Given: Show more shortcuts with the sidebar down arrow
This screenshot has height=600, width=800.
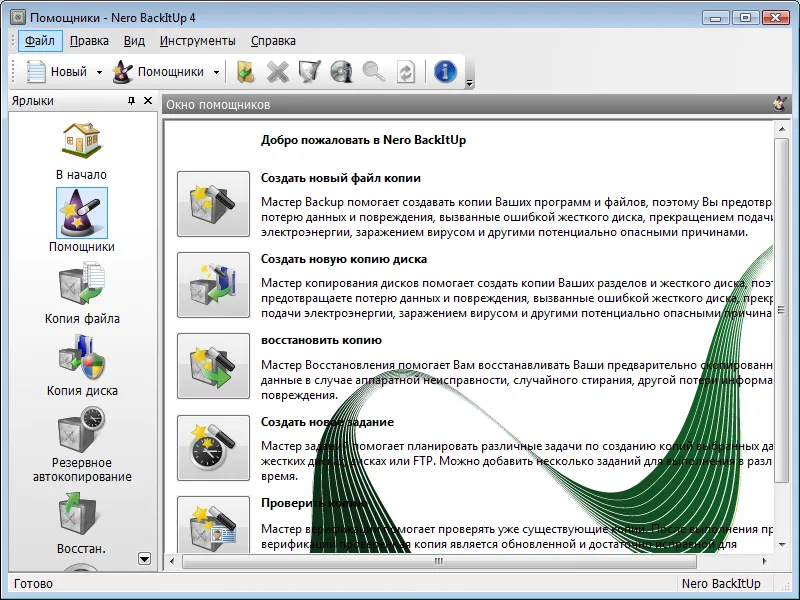Looking at the screenshot, I should (144, 559).
